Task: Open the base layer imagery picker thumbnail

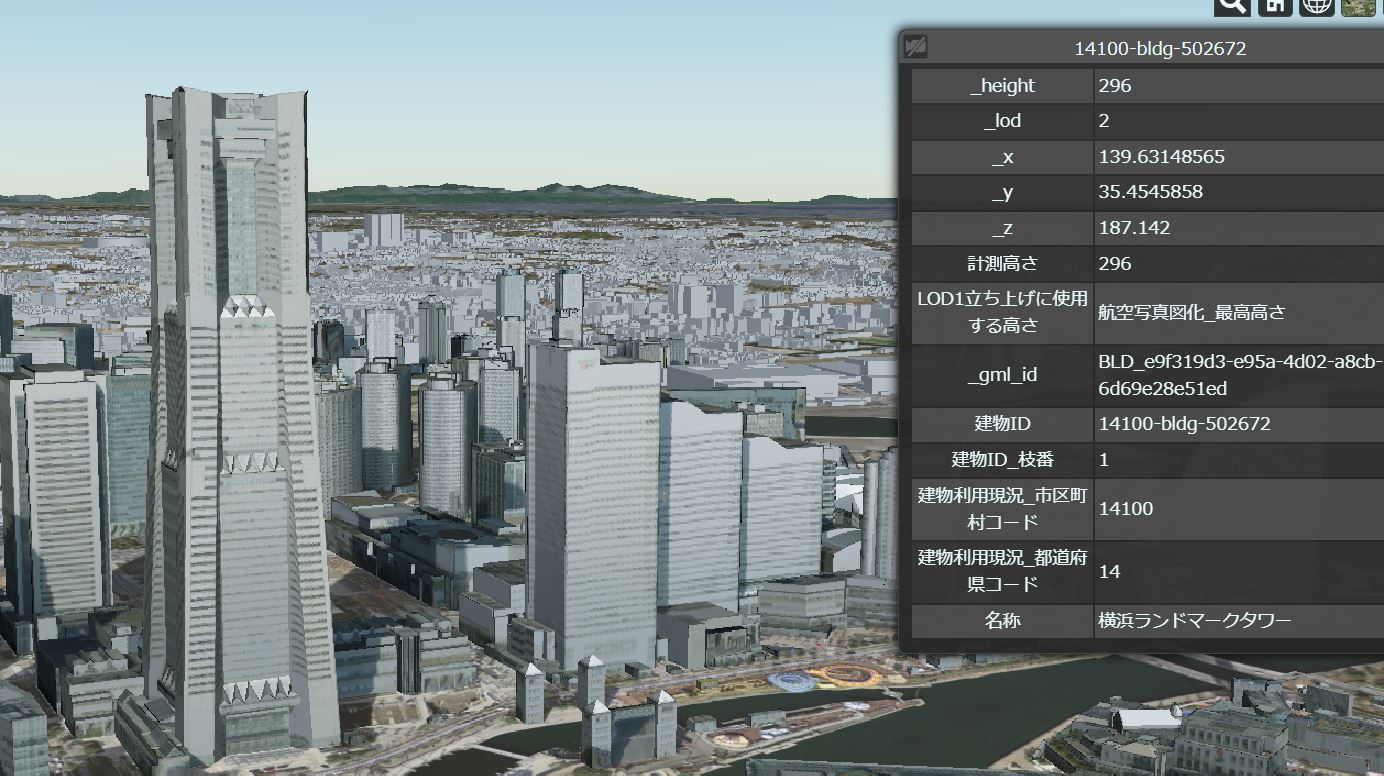Action: [1358, 6]
